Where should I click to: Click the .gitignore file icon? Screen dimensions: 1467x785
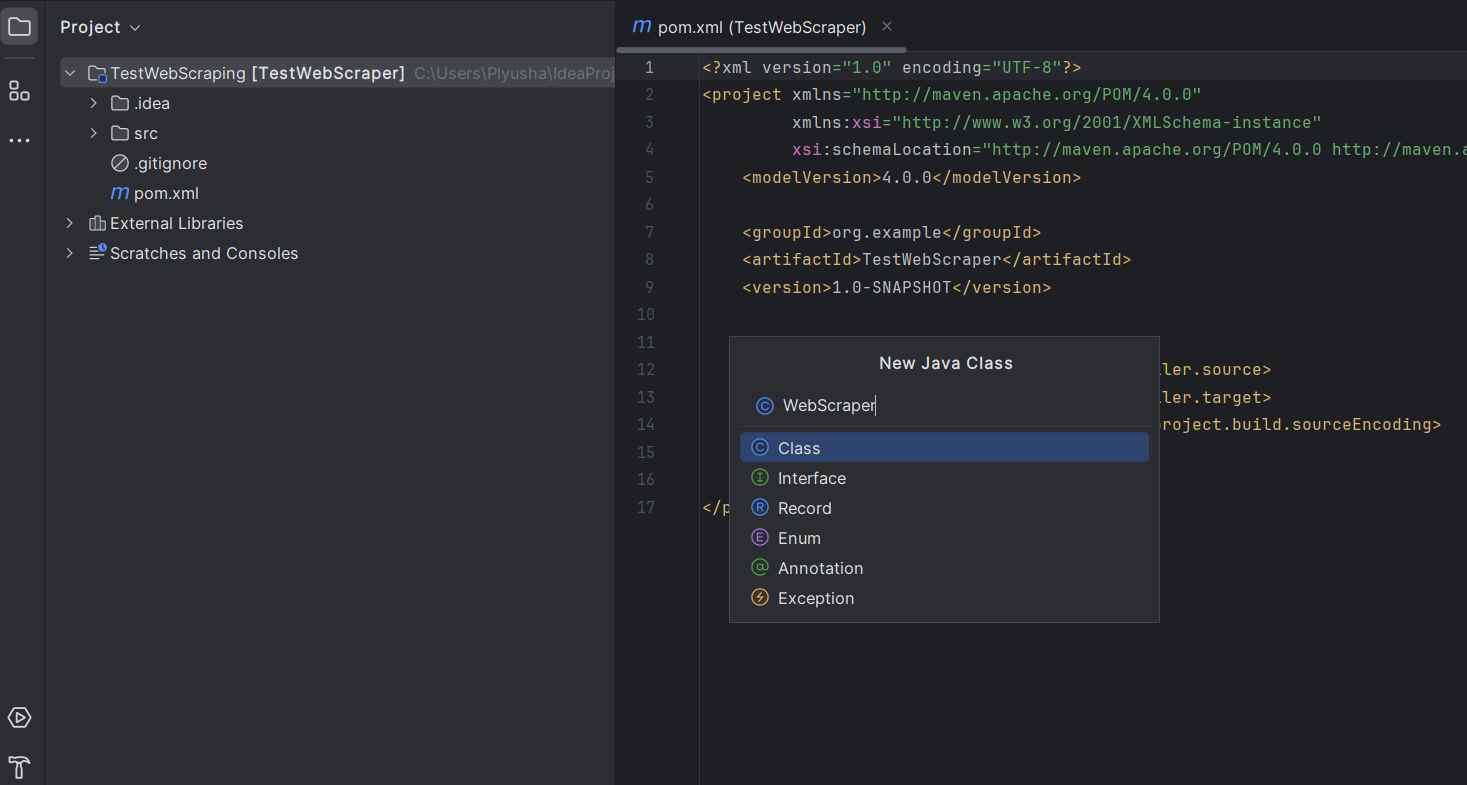pos(120,163)
